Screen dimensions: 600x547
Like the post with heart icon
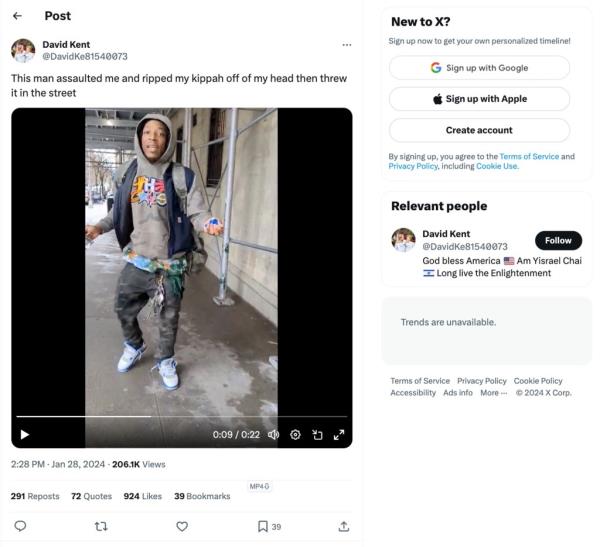click(x=182, y=526)
